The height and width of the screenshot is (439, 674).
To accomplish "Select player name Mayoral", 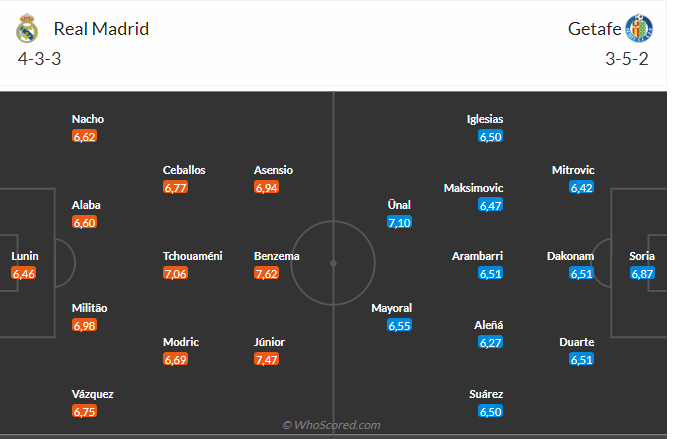I will (391, 308).
